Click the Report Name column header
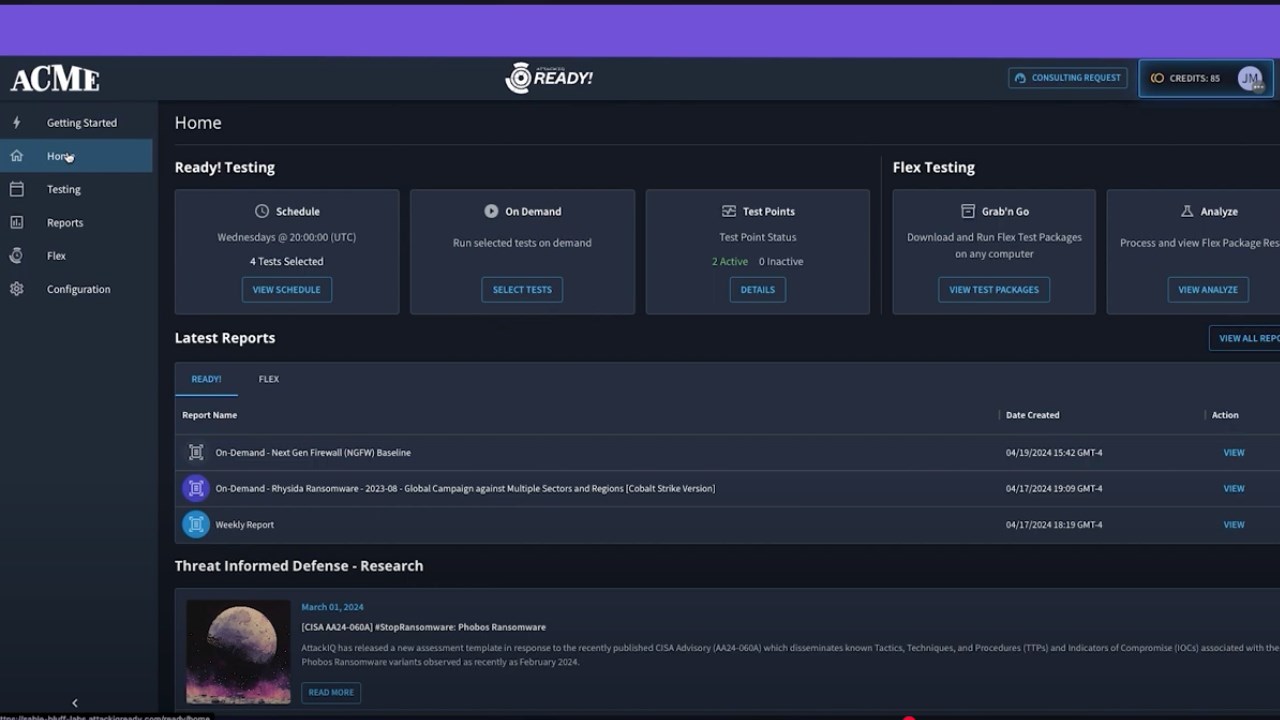Image resolution: width=1280 pixels, height=720 pixels. (x=210, y=415)
